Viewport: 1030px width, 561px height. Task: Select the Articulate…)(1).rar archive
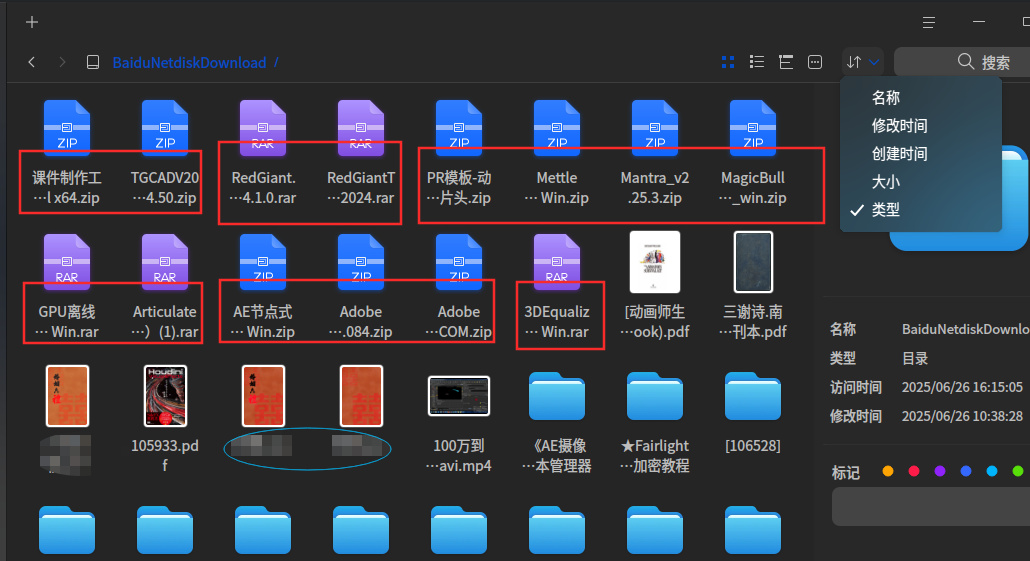click(165, 287)
